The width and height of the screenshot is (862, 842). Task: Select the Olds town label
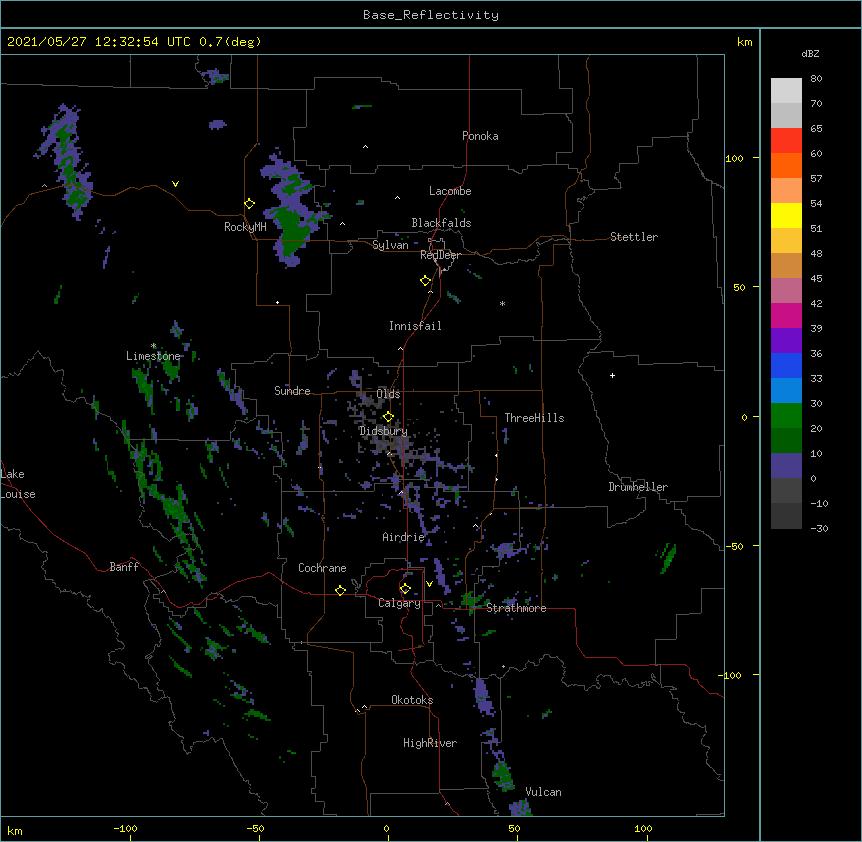[388, 394]
